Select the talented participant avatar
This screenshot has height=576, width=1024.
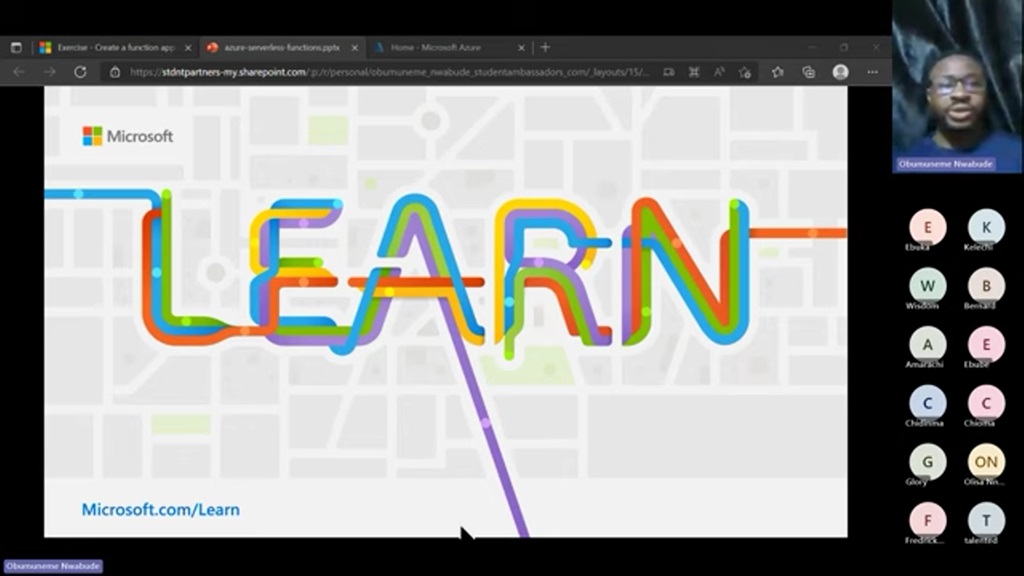click(x=986, y=520)
